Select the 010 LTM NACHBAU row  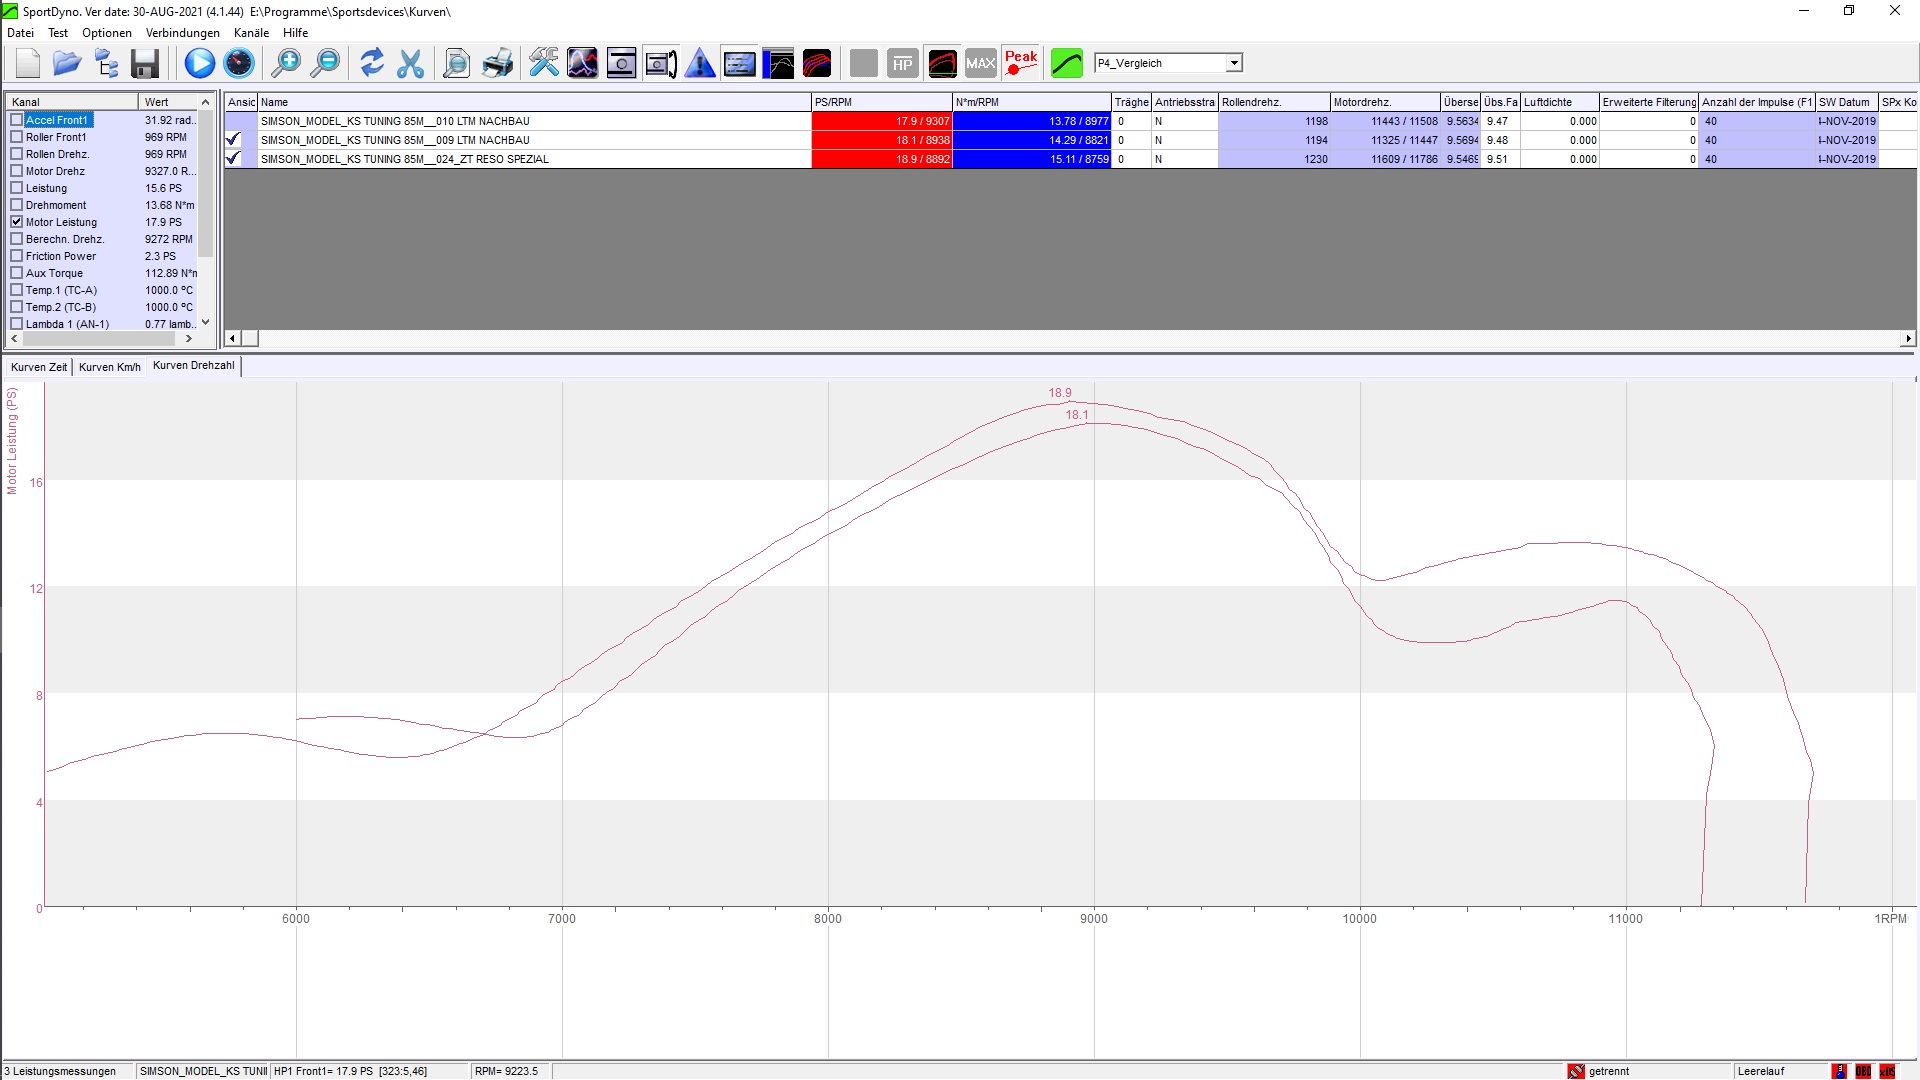(395, 121)
